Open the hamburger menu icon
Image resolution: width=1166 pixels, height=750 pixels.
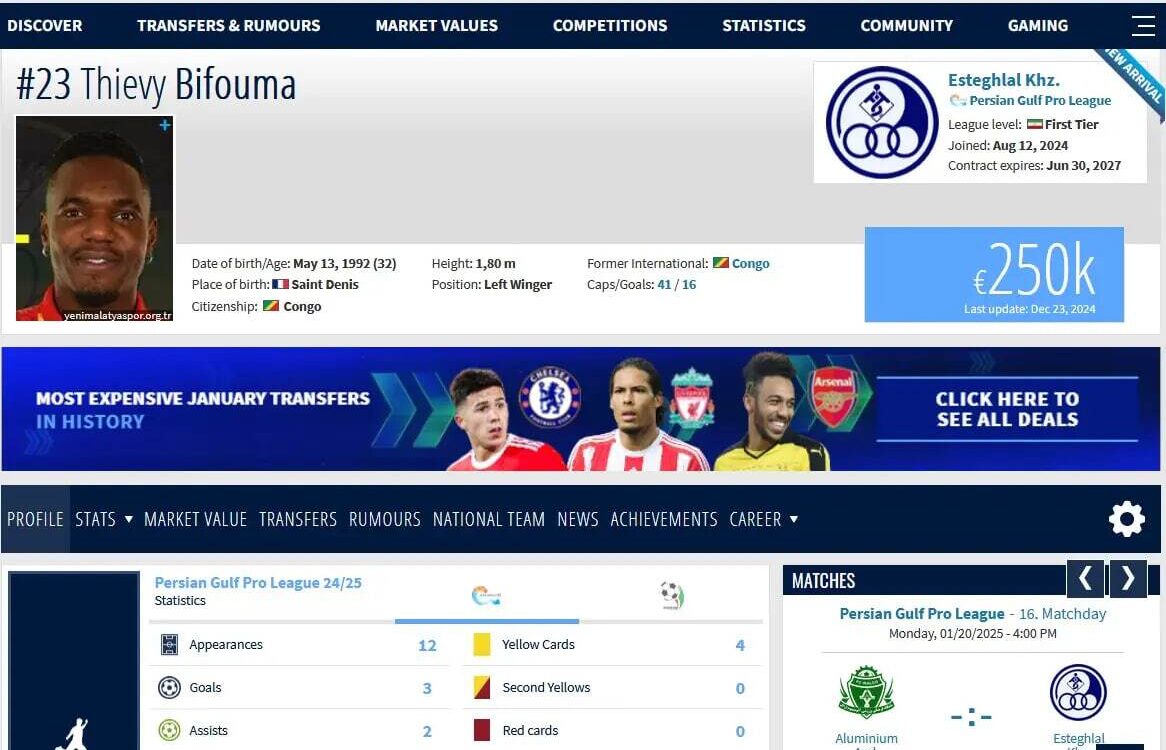pyautogui.click(x=1143, y=25)
